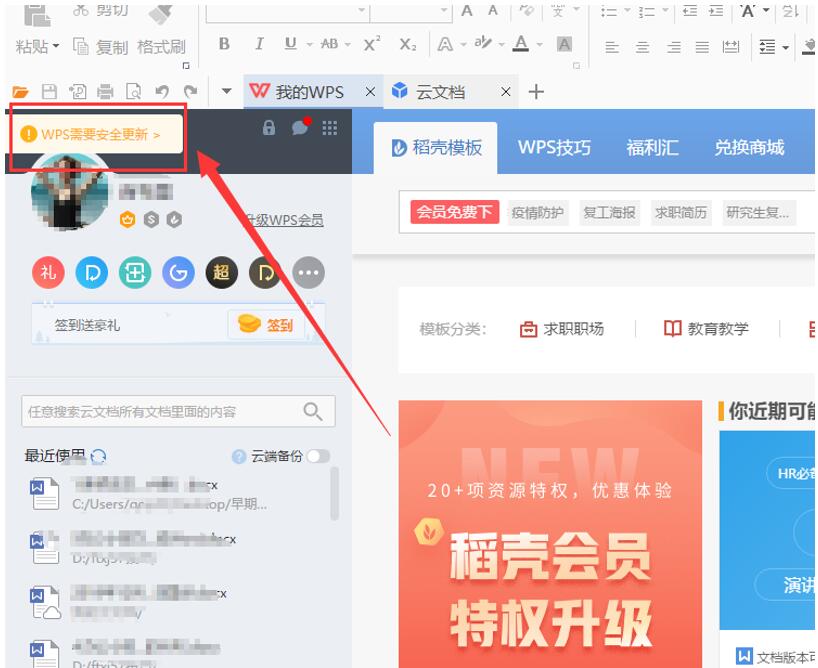Click the orange crown membership badge
Screen dimensions: 818x668
point(127,220)
